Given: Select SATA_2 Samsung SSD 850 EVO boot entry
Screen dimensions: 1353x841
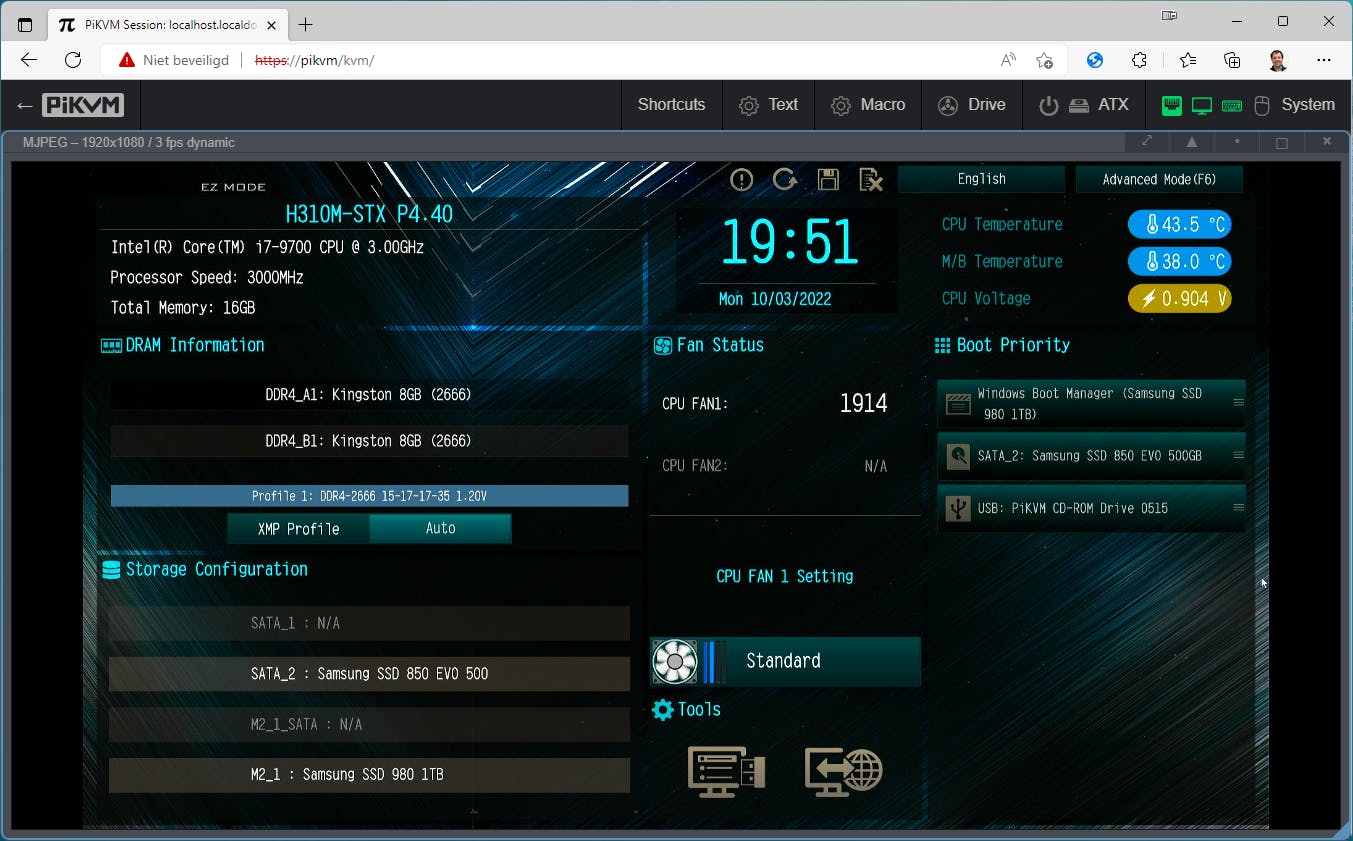Looking at the screenshot, I should click(x=1091, y=456).
